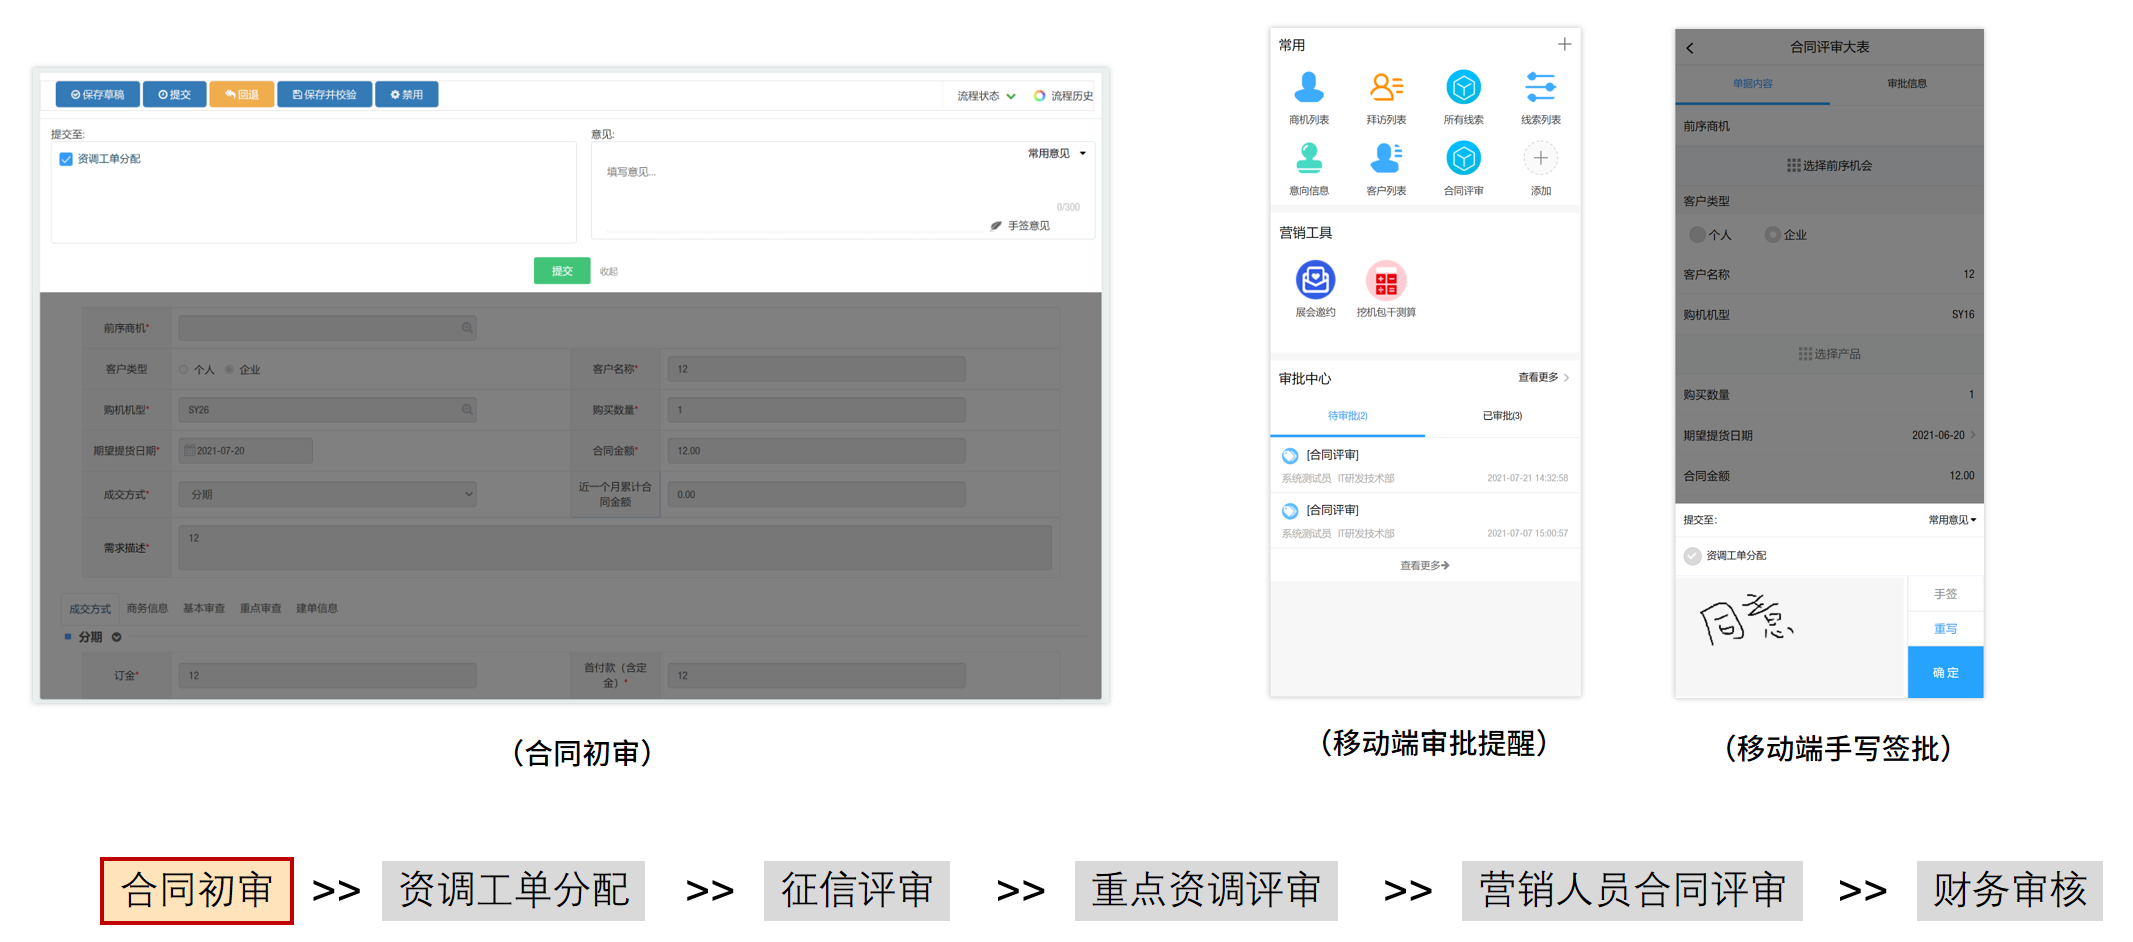Collapse the 分期 section
Screen dimensions: 2133x942
pyautogui.click(x=115, y=636)
